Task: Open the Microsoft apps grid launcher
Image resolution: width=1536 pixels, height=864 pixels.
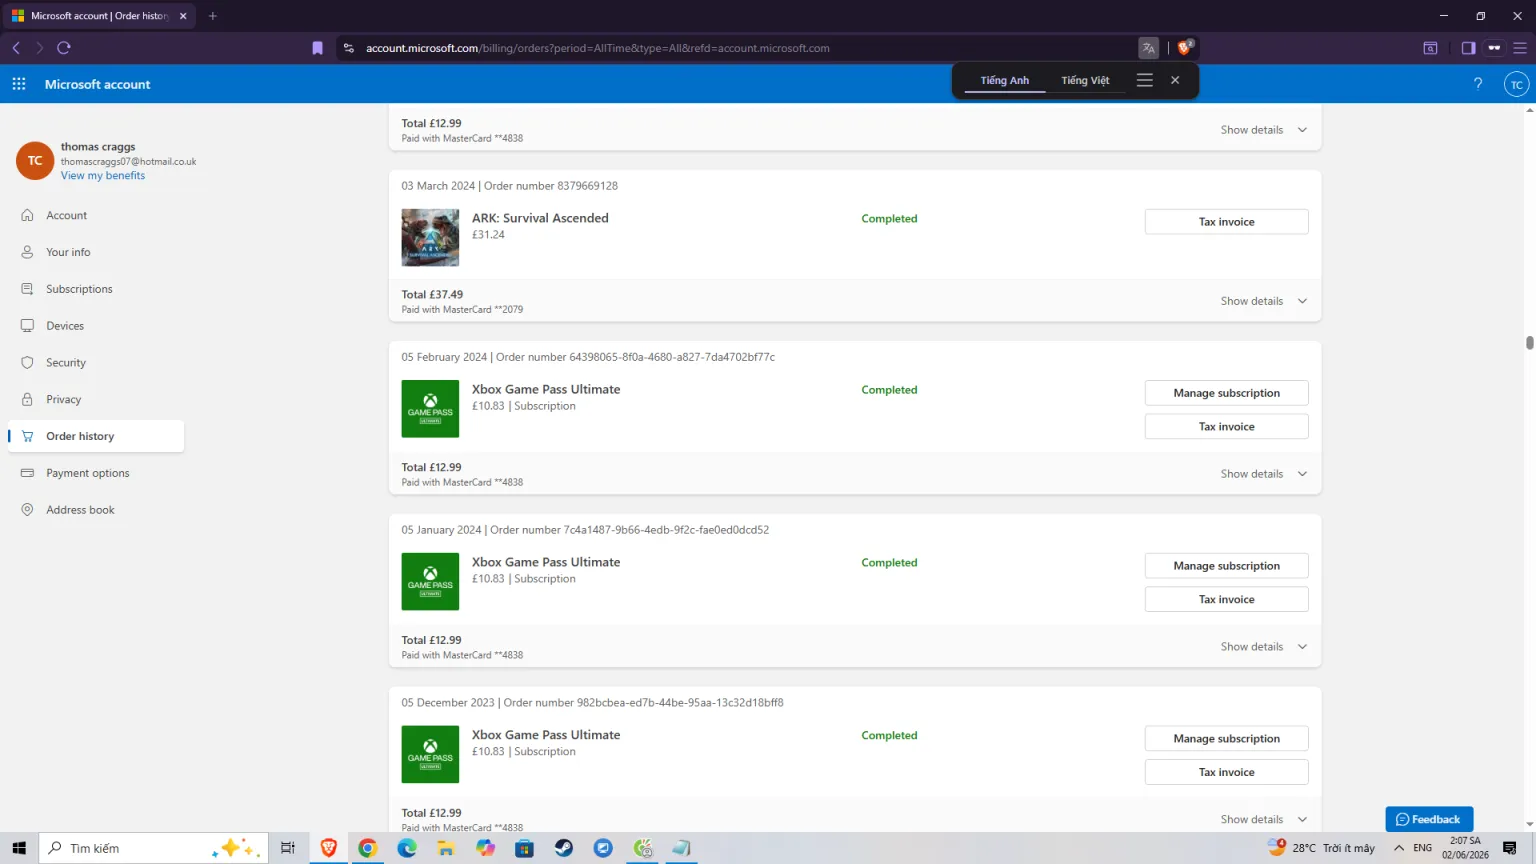Action: pos(19,84)
